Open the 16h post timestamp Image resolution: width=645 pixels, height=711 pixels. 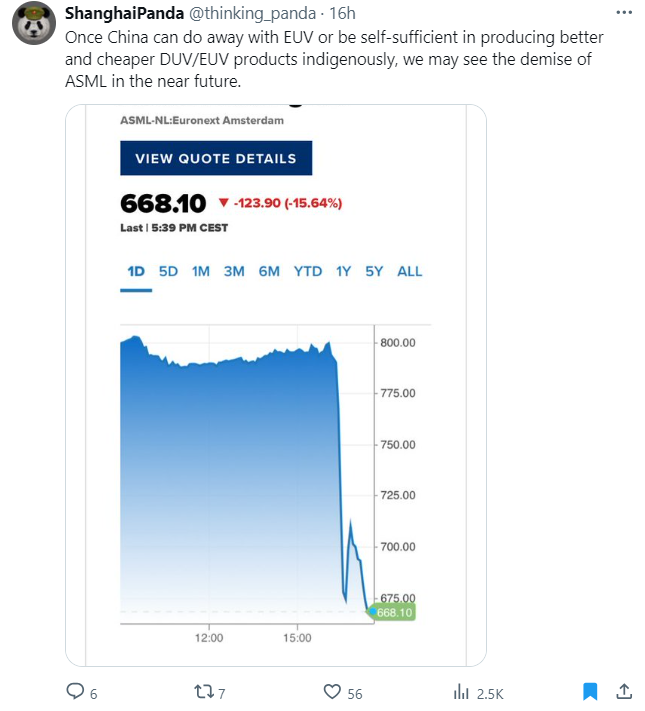click(x=342, y=14)
